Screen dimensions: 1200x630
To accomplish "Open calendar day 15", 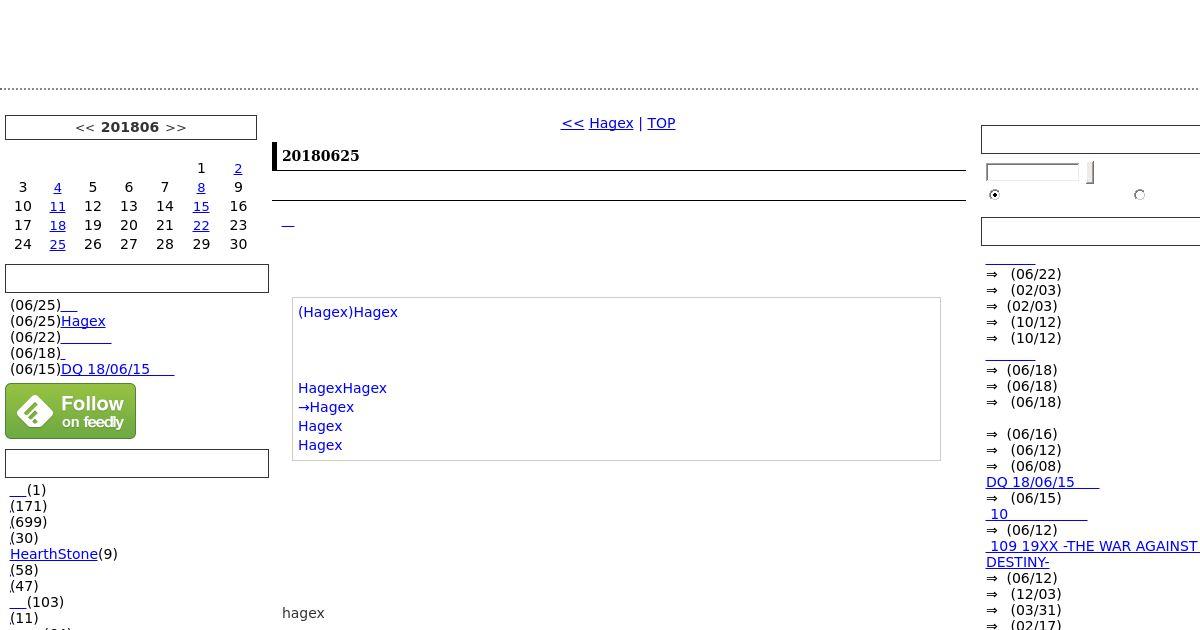I will tap(201, 206).
